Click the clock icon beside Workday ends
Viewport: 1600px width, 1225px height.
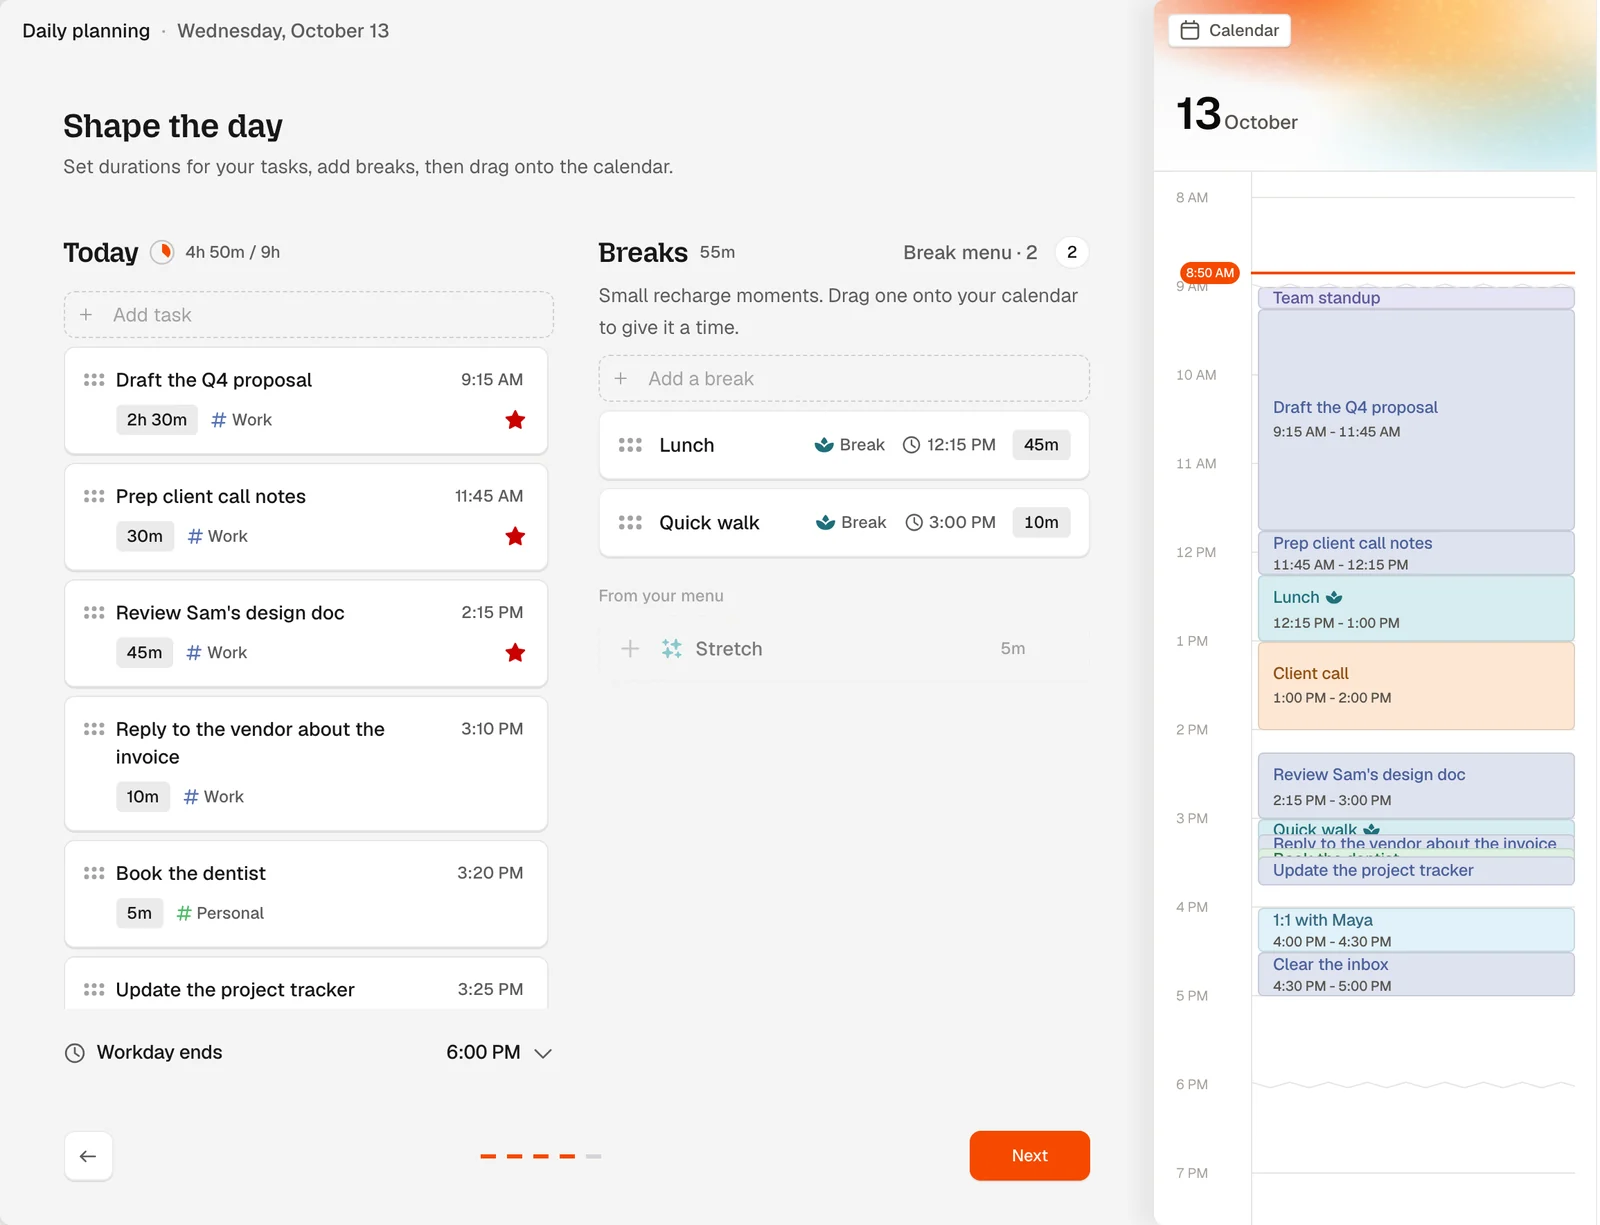pos(75,1053)
